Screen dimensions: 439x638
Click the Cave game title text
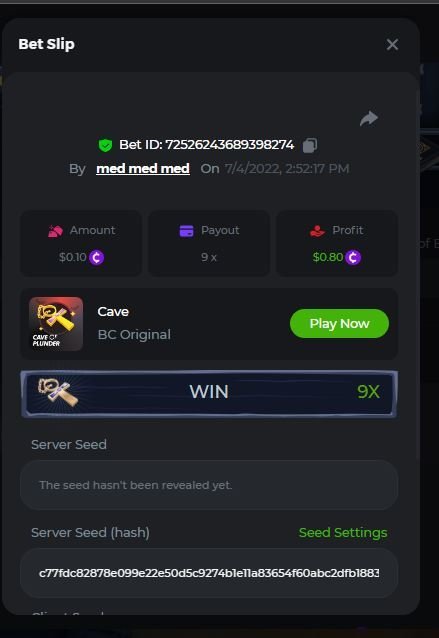tap(113, 312)
